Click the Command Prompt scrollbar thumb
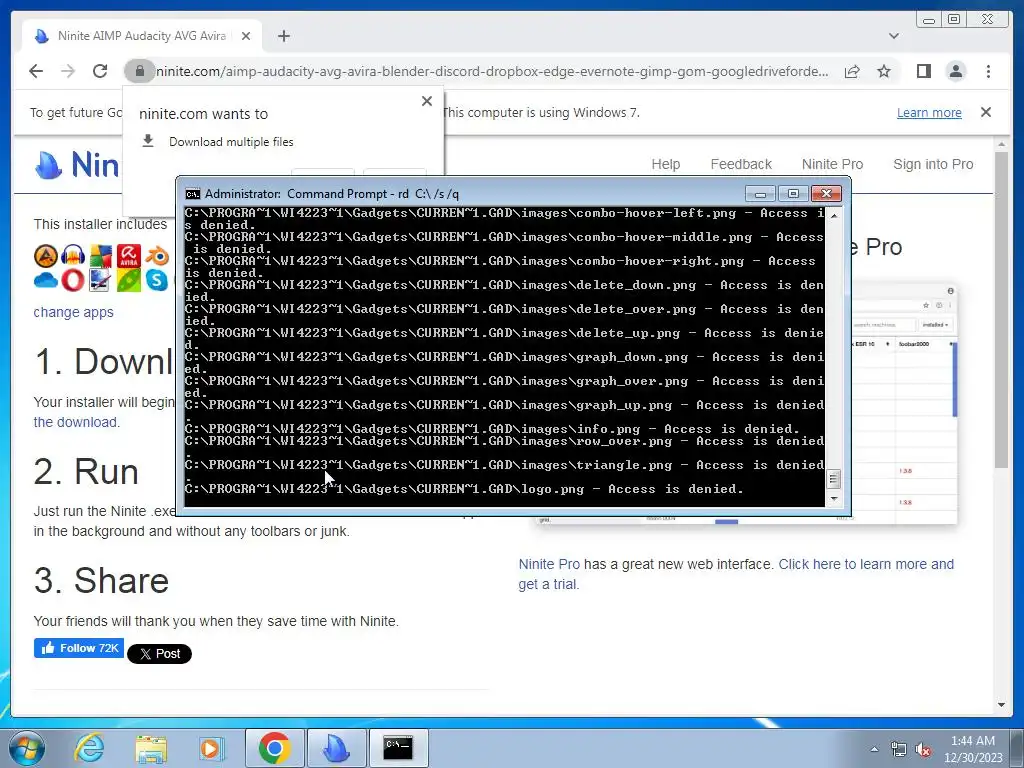The width and height of the screenshot is (1024, 768). coord(833,479)
